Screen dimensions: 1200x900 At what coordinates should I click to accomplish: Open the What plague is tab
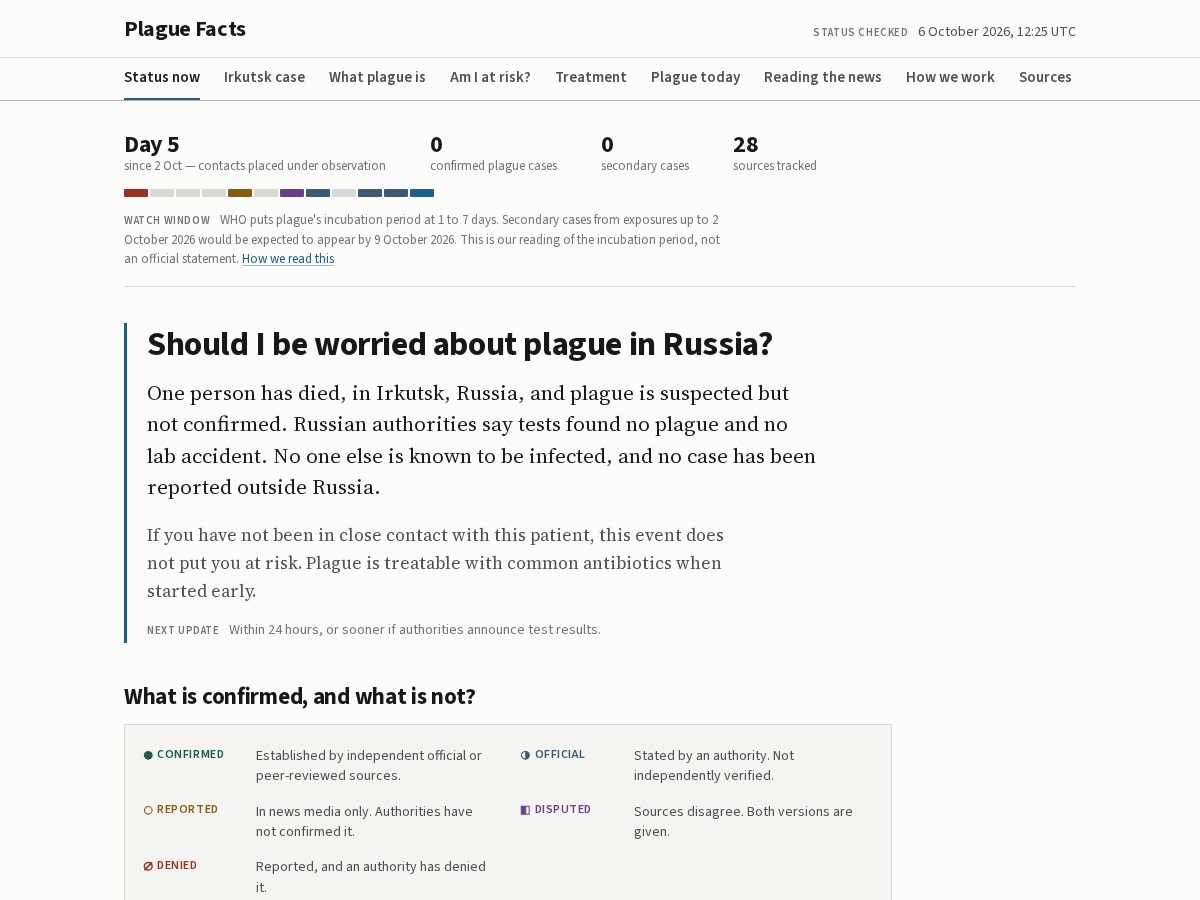tap(377, 77)
